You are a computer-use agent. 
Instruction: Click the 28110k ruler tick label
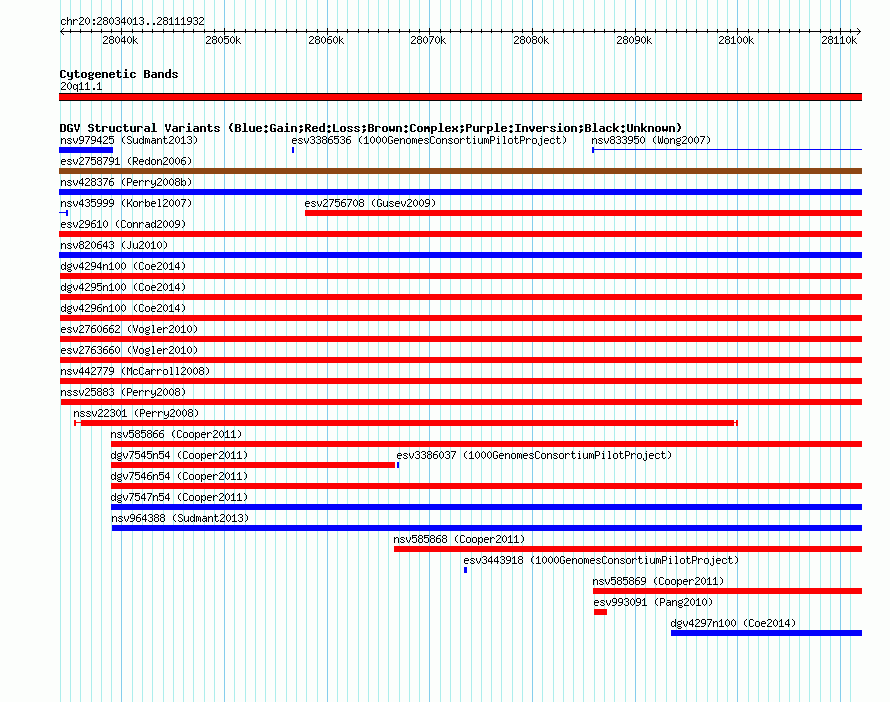coord(839,40)
